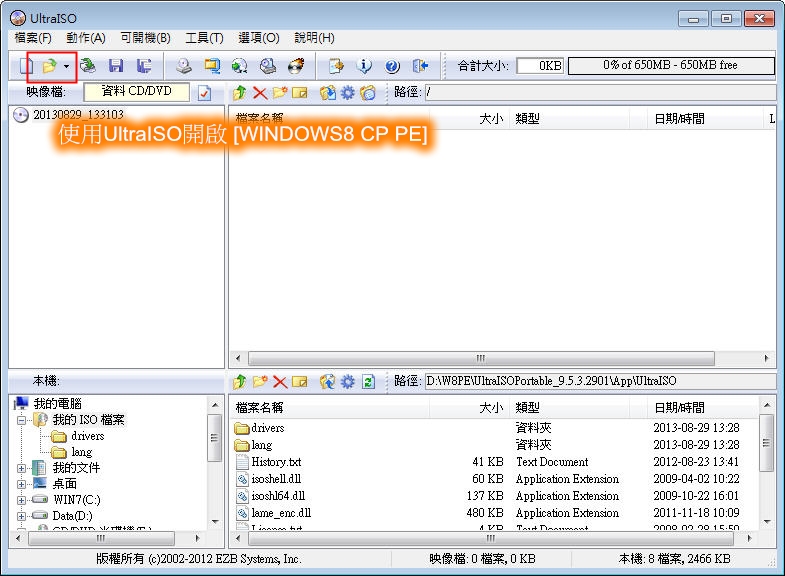
Task: Click the local 路徑 field with D:\W8PE path
Action: tap(600, 381)
